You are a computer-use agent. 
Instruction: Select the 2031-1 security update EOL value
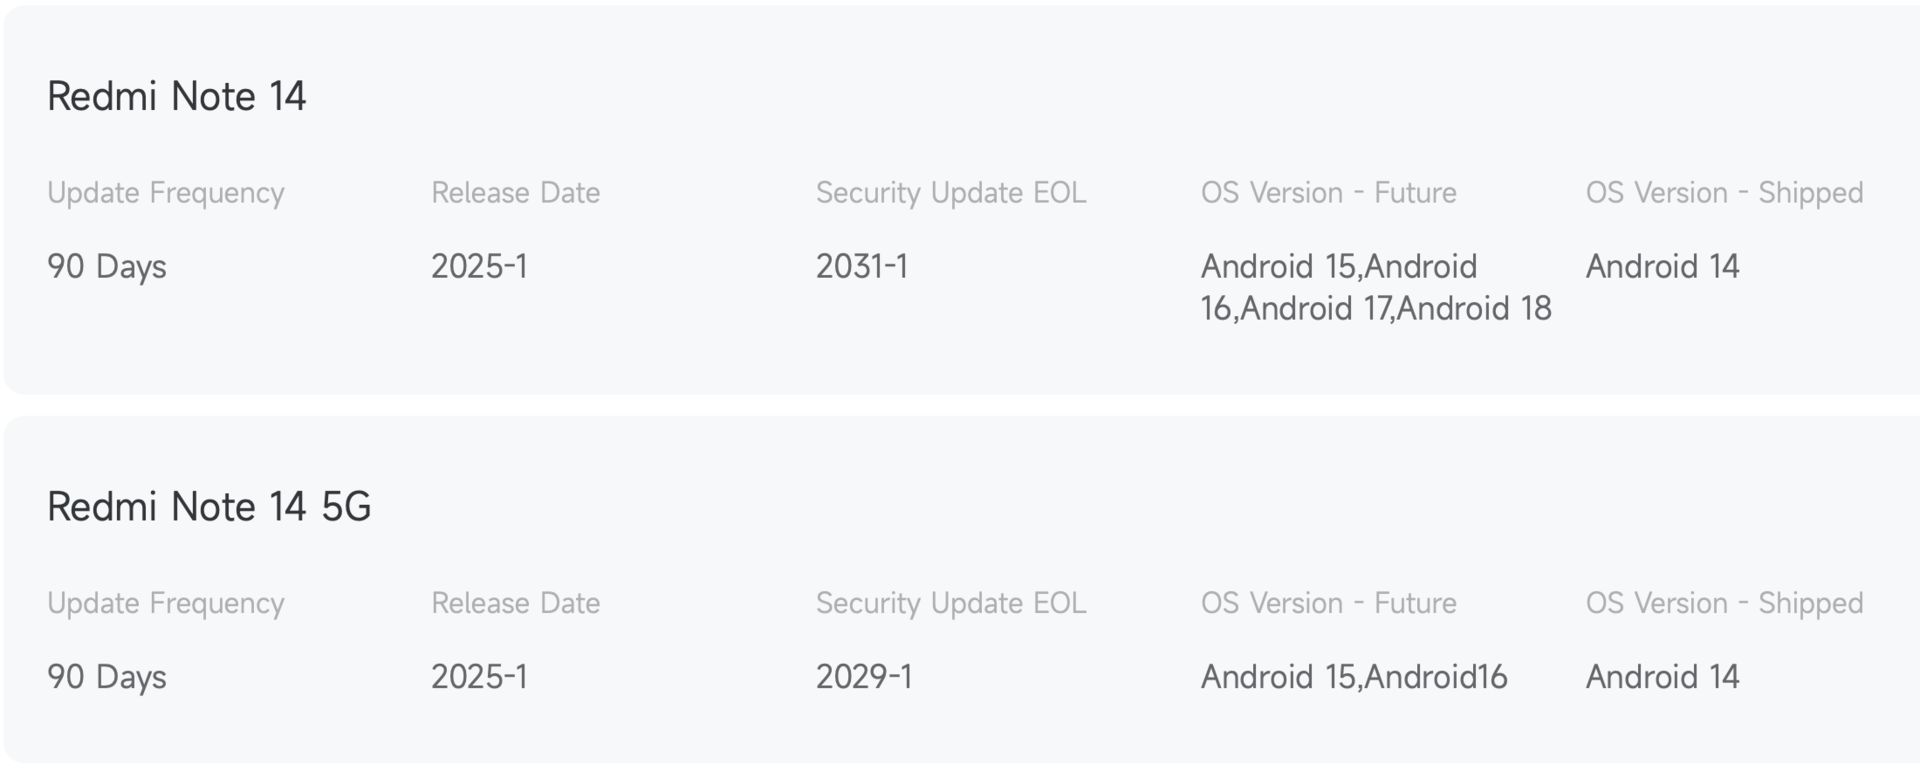[862, 267]
